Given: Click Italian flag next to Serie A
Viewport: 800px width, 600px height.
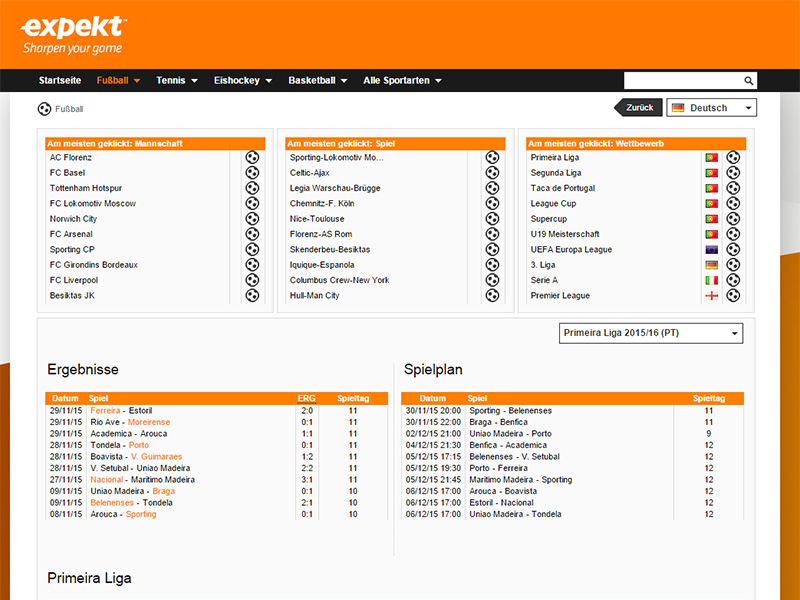Looking at the screenshot, I should pyautogui.click(x=712, y=280).
